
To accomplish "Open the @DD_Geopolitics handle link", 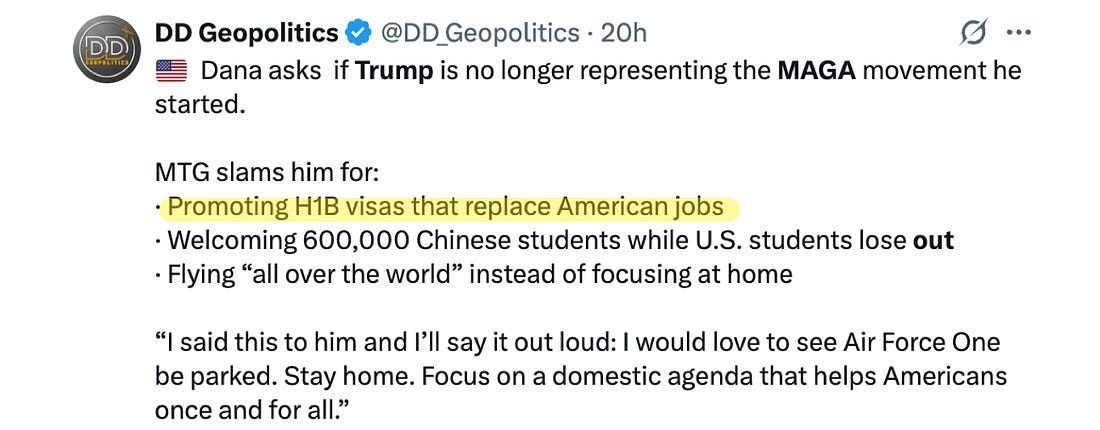I will click(x=483, y=33).
